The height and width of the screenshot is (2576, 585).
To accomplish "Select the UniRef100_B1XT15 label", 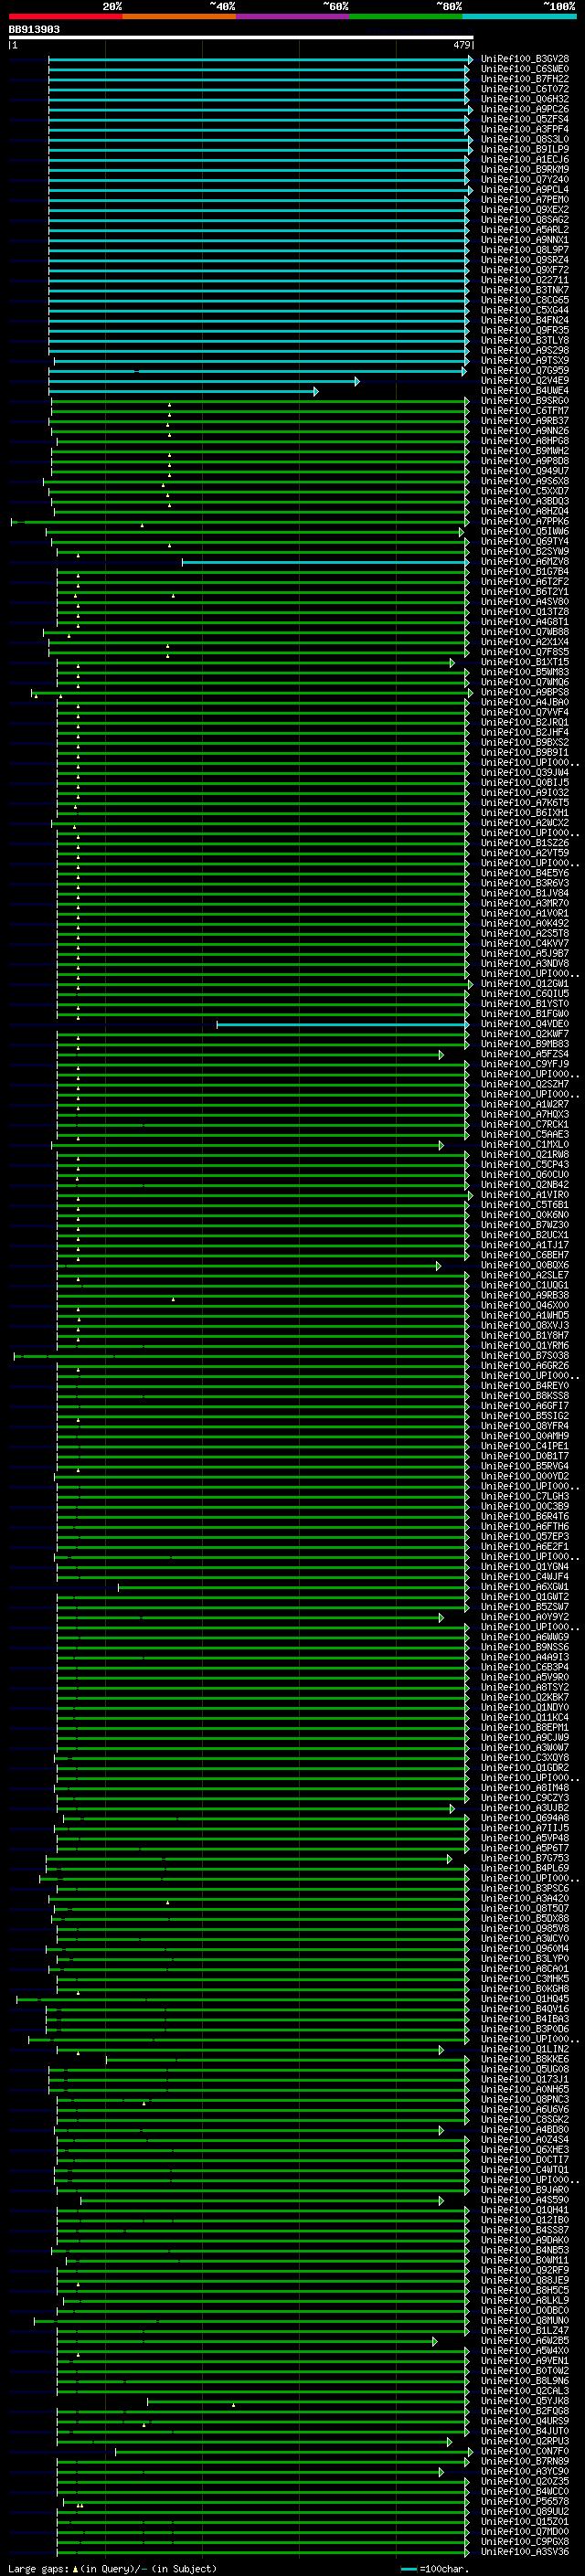I will 525,662.
